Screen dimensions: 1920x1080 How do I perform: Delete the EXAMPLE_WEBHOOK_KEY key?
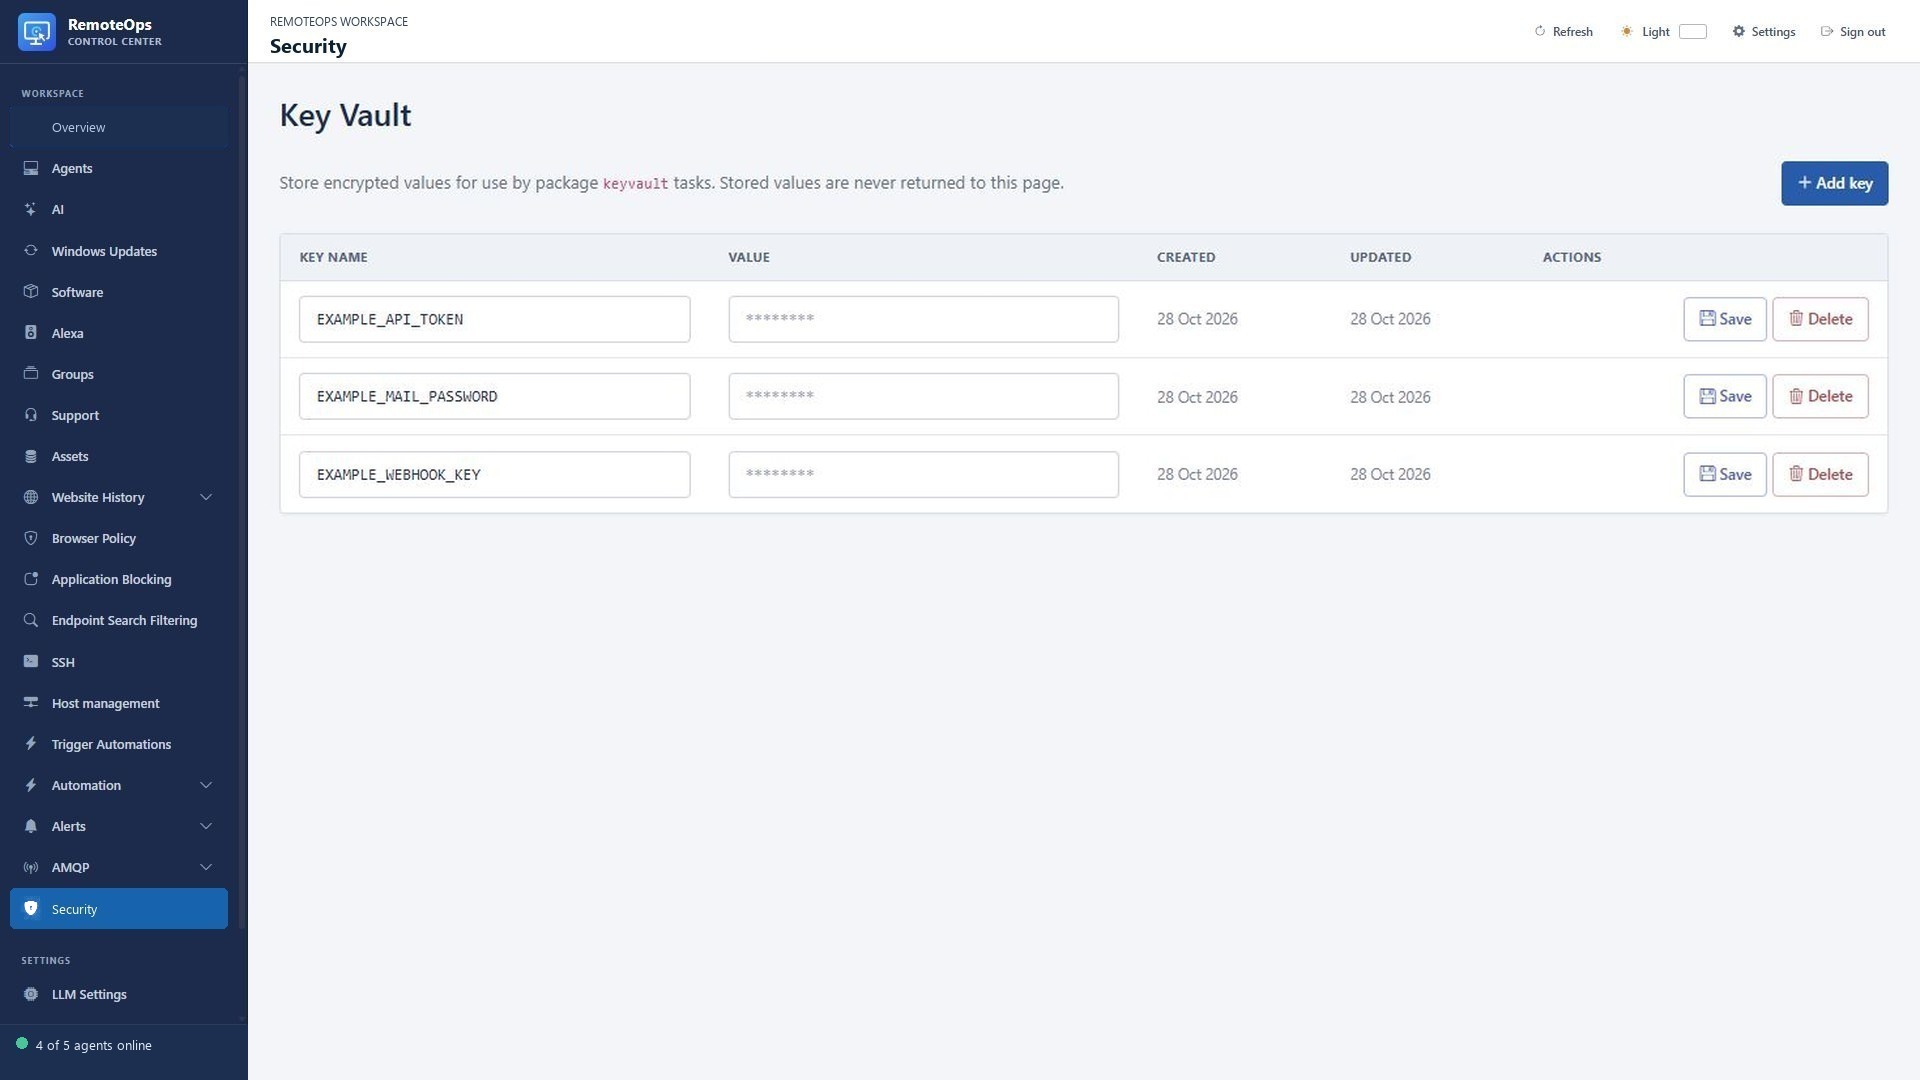click(x=1820, y=474)
